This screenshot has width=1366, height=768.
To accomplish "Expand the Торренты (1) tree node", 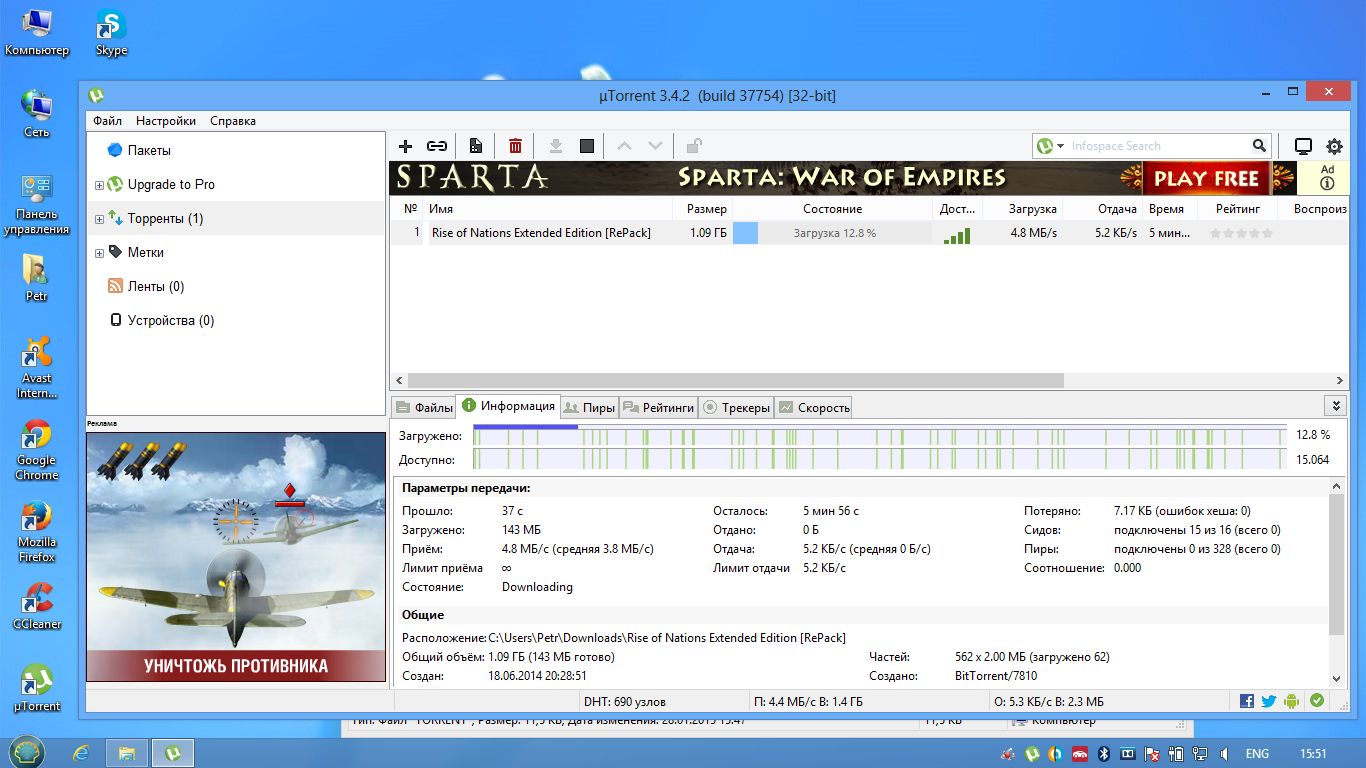I will click(x=99, y=219).
